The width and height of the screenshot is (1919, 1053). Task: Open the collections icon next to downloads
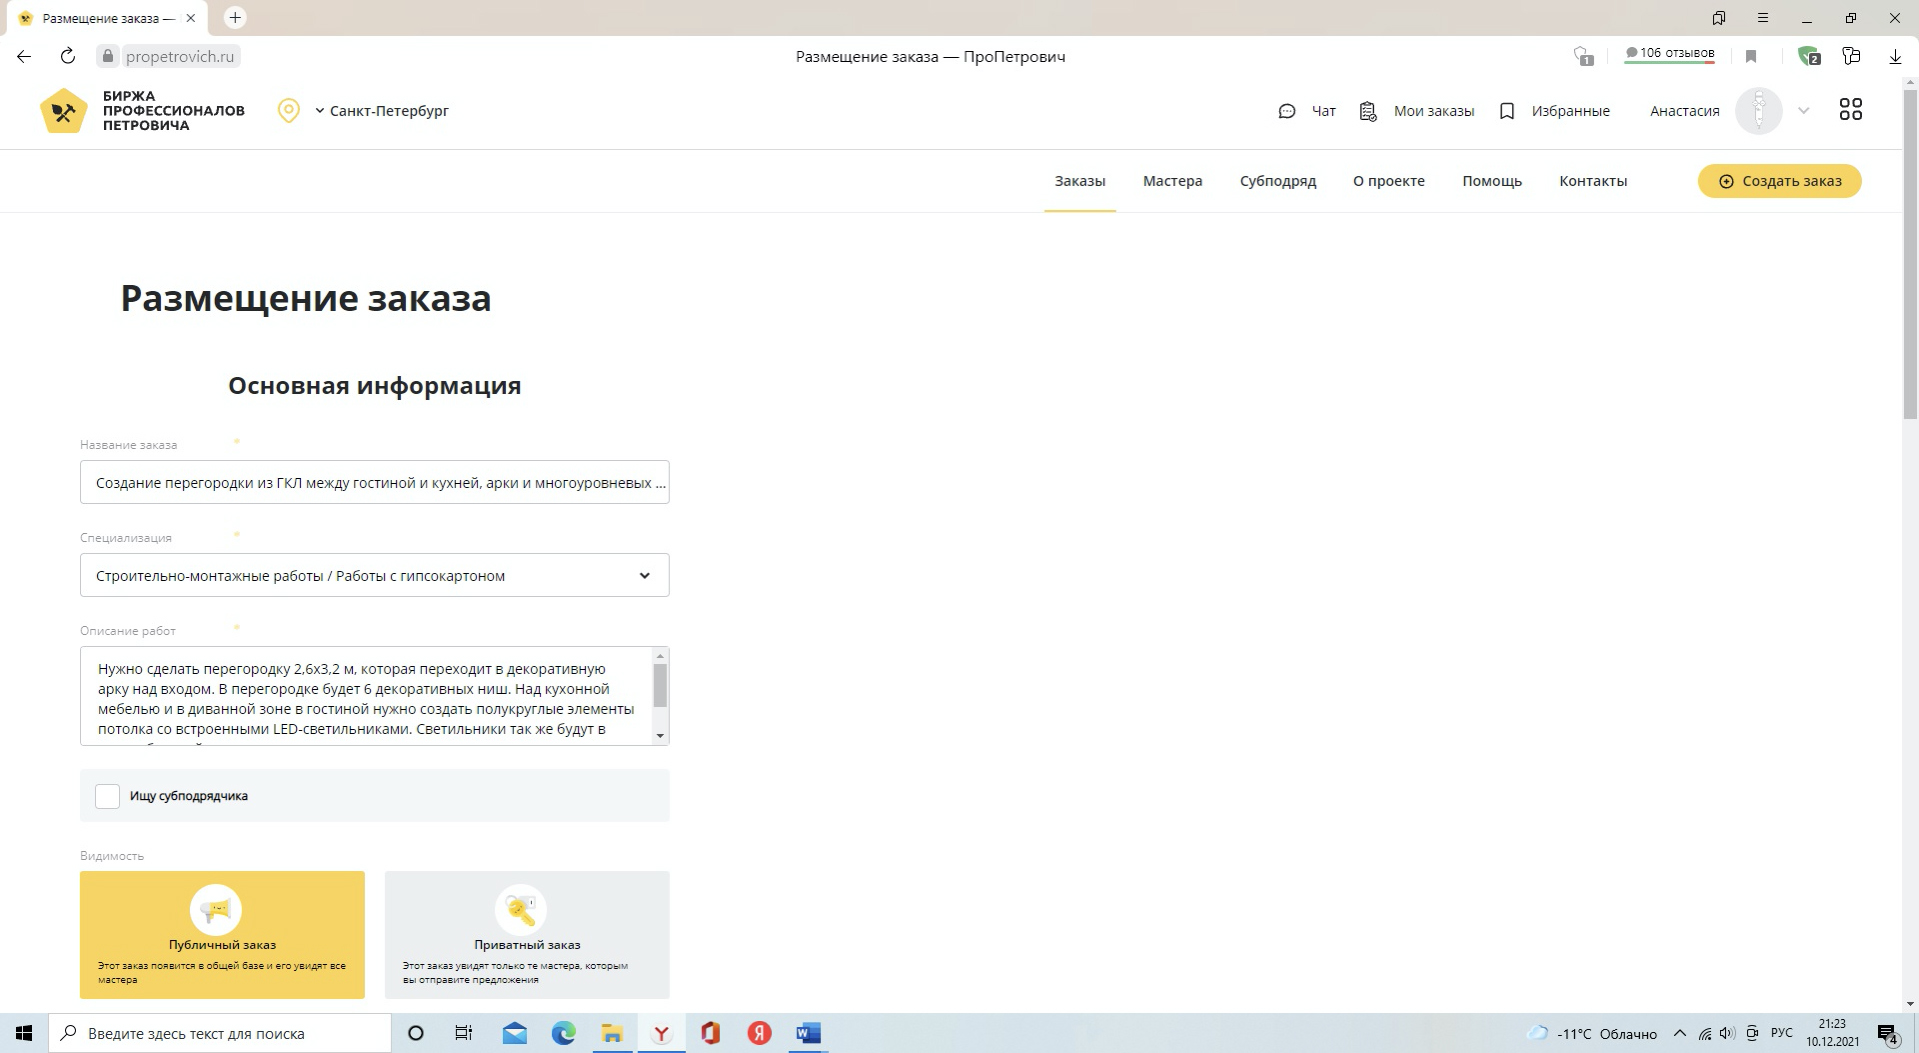tap(1851, 56)
